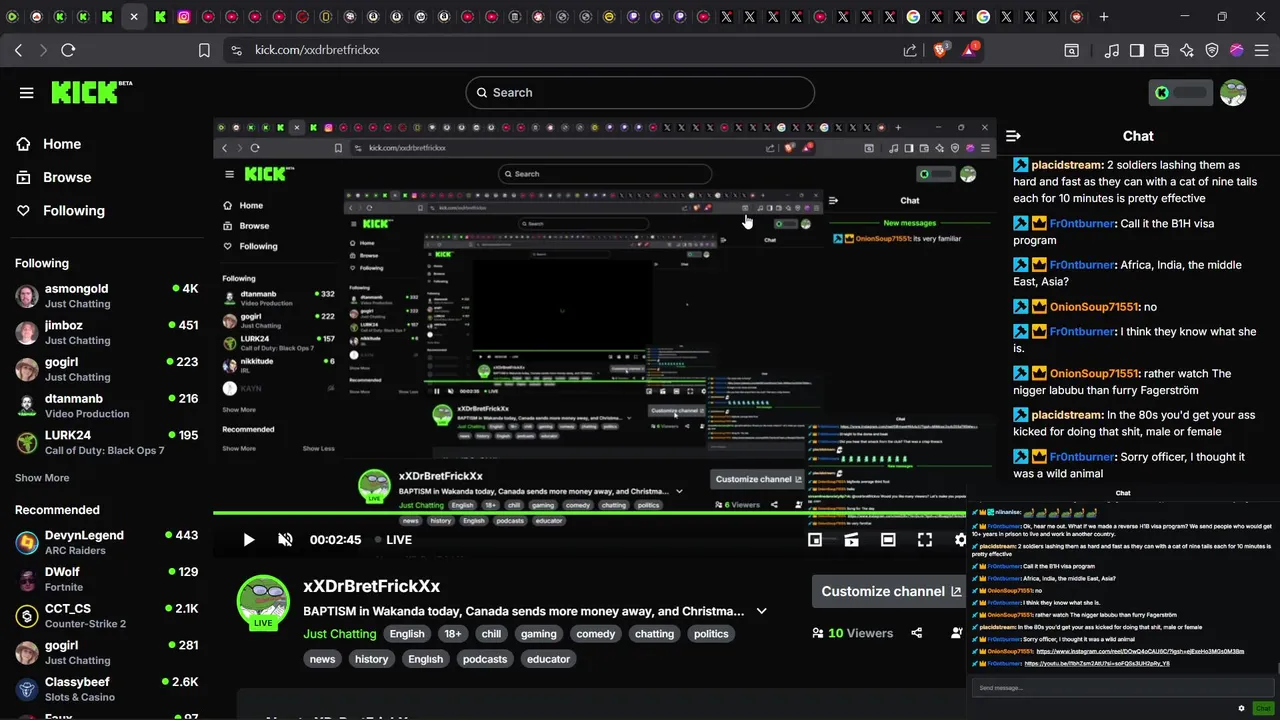Expand the stream title chevron
This screenshot has width=1280, height=720.
tap(762, 611)
